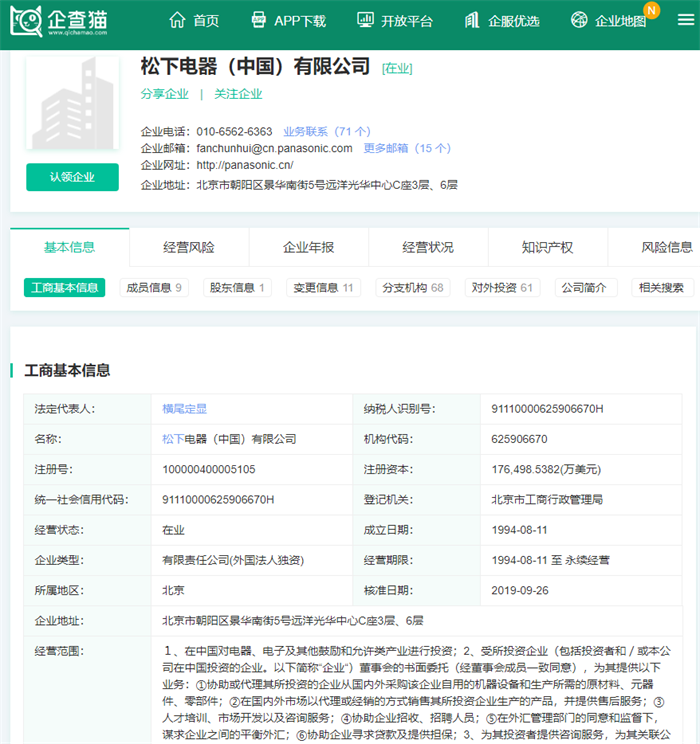Click the 工商基本信息 section heading
The image size is (700, 744).
tap(67, 370)
